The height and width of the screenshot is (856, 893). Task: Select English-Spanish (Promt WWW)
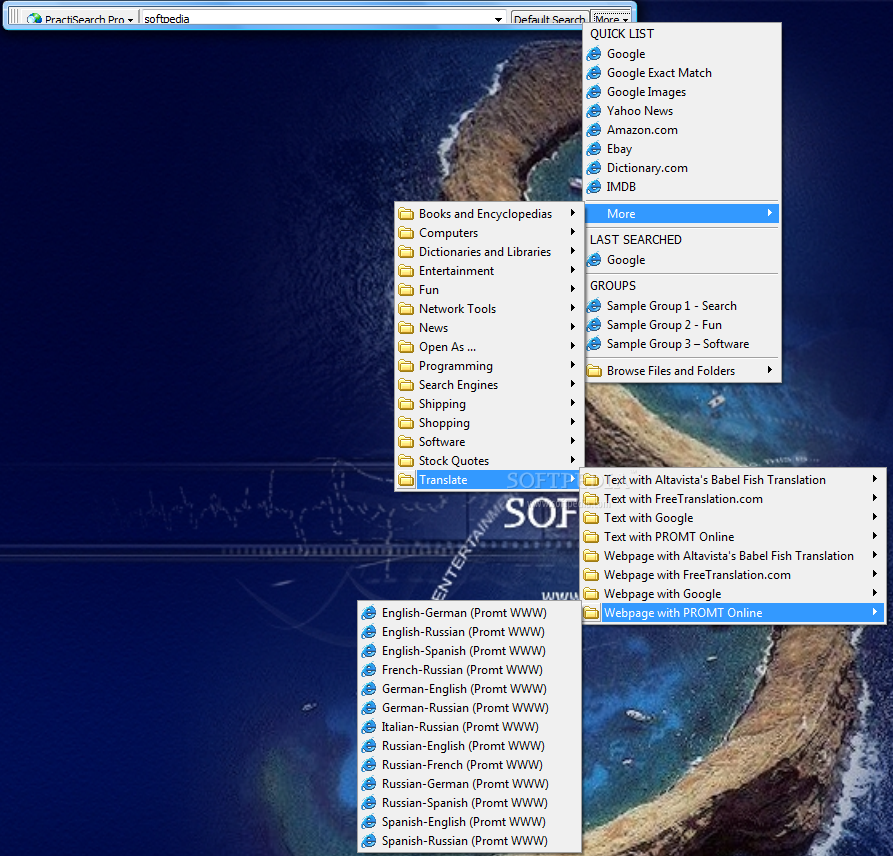point(469,651)
